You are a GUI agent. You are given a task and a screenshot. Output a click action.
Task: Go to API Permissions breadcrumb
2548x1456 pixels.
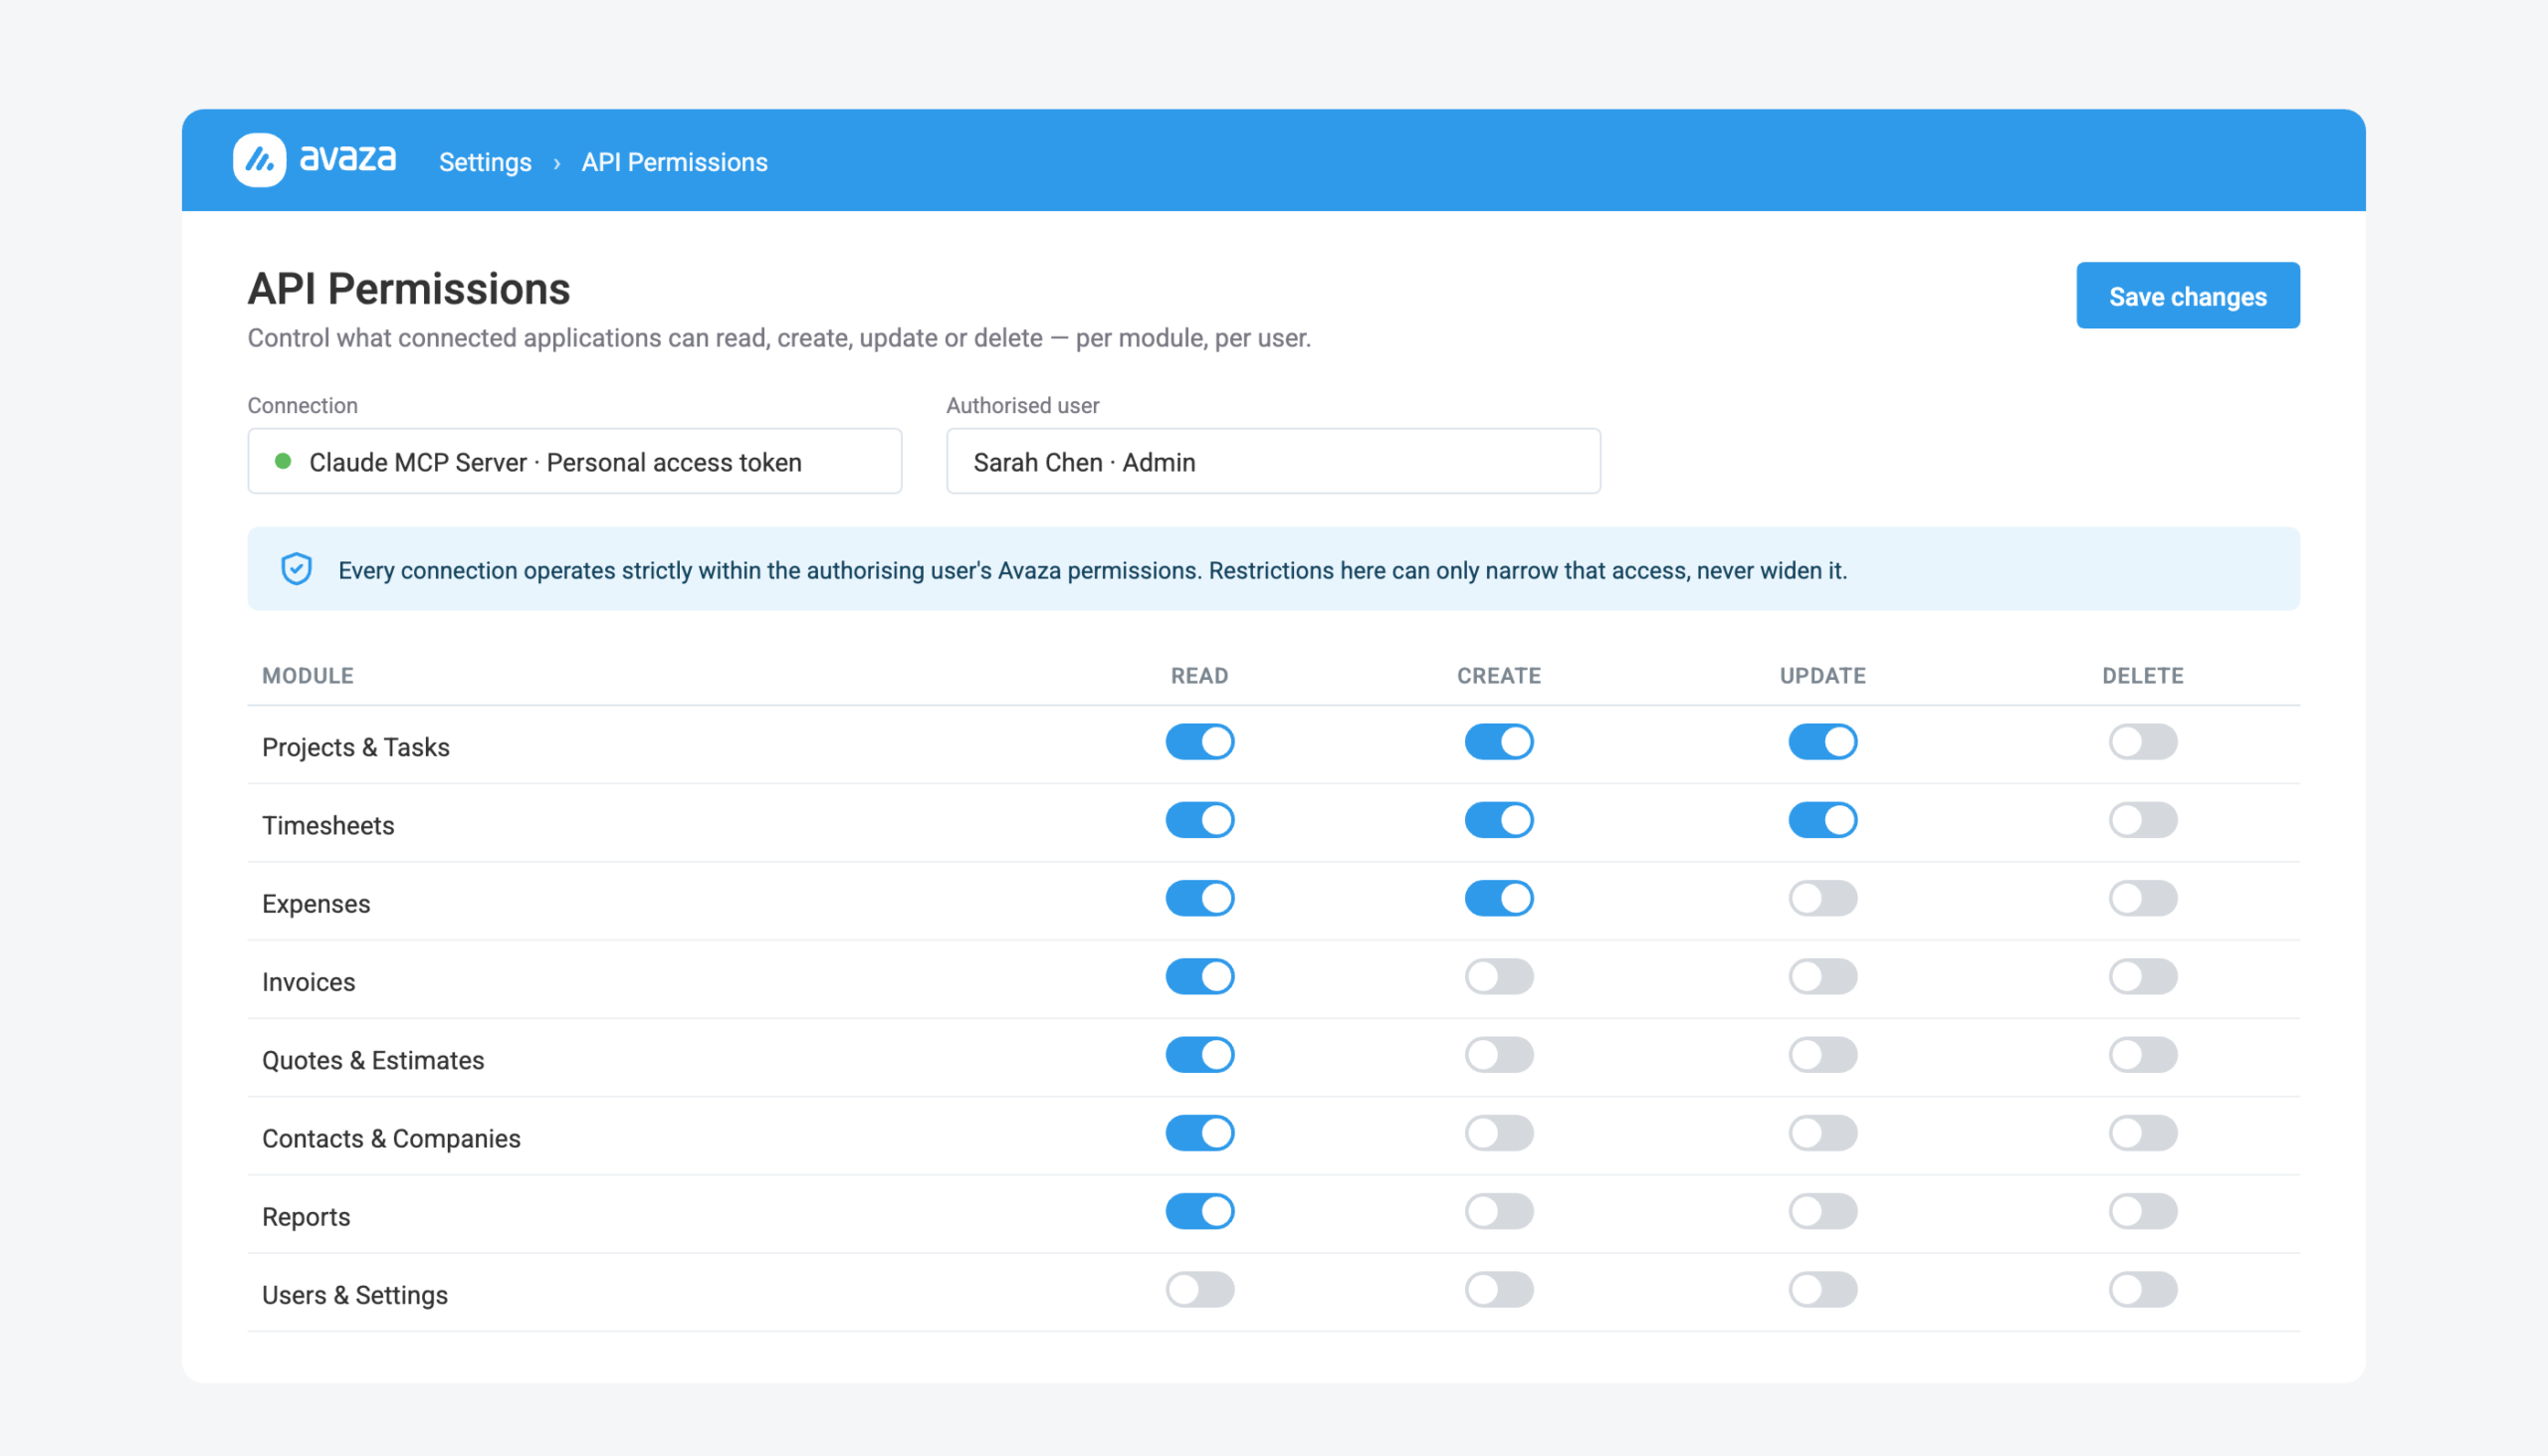[674, 162]
